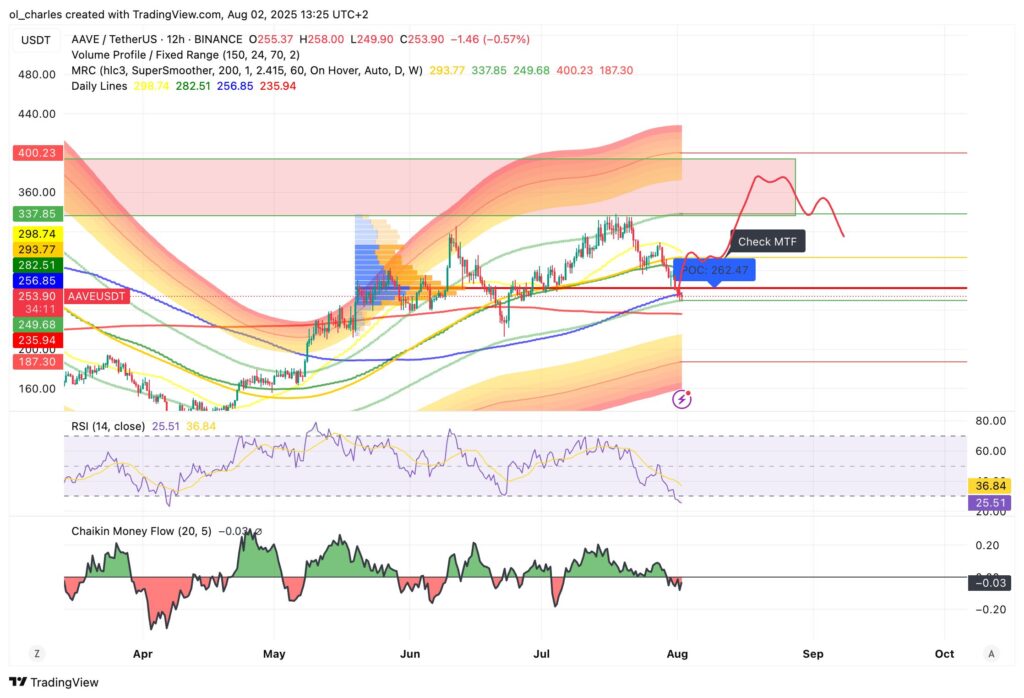Click the yellow 298.74 price label
The width and height of the screenshot is (1024, 698).
(37, 233)
